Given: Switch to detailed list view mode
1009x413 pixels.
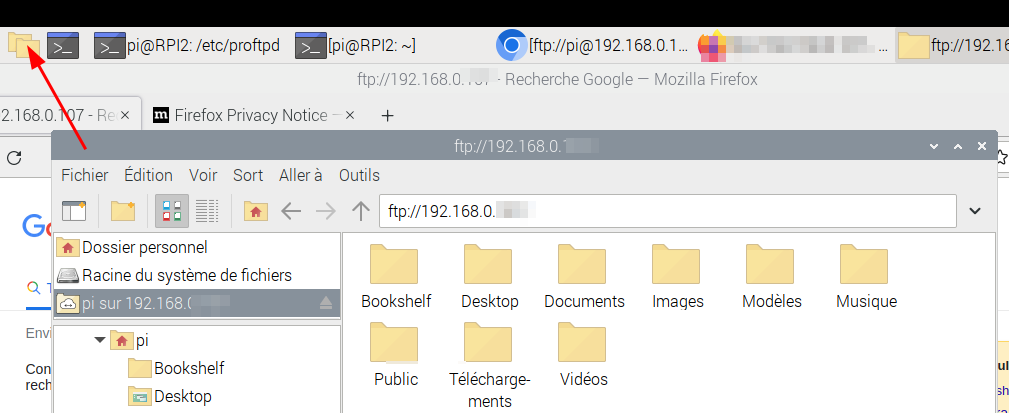Looking at the screenshot, I should [x=207, y=211].
